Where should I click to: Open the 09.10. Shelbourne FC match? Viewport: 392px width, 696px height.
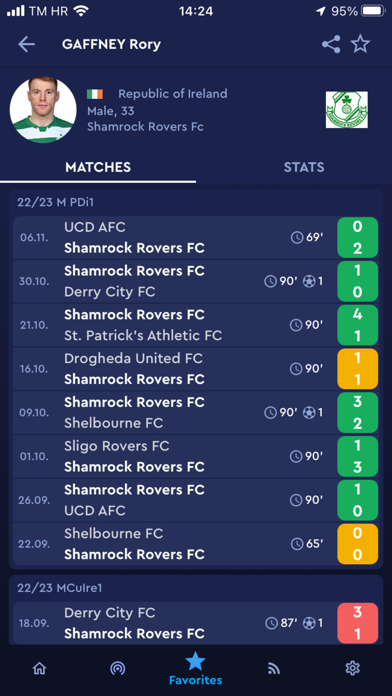point(196,413)
